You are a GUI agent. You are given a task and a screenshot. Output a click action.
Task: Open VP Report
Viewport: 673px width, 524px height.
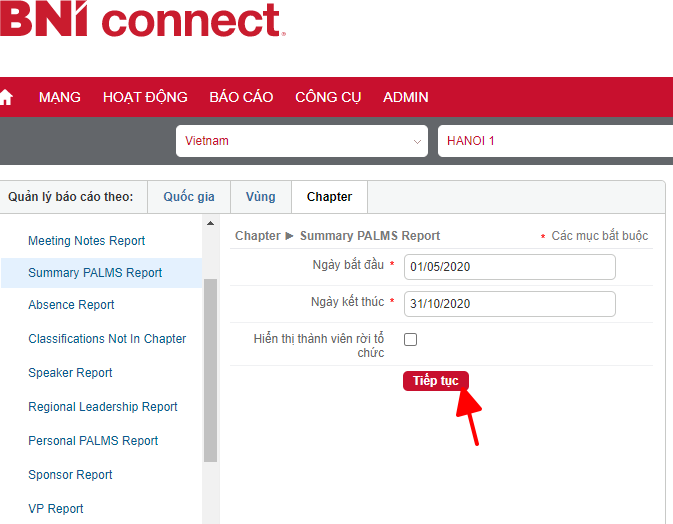tap(56, 509)
